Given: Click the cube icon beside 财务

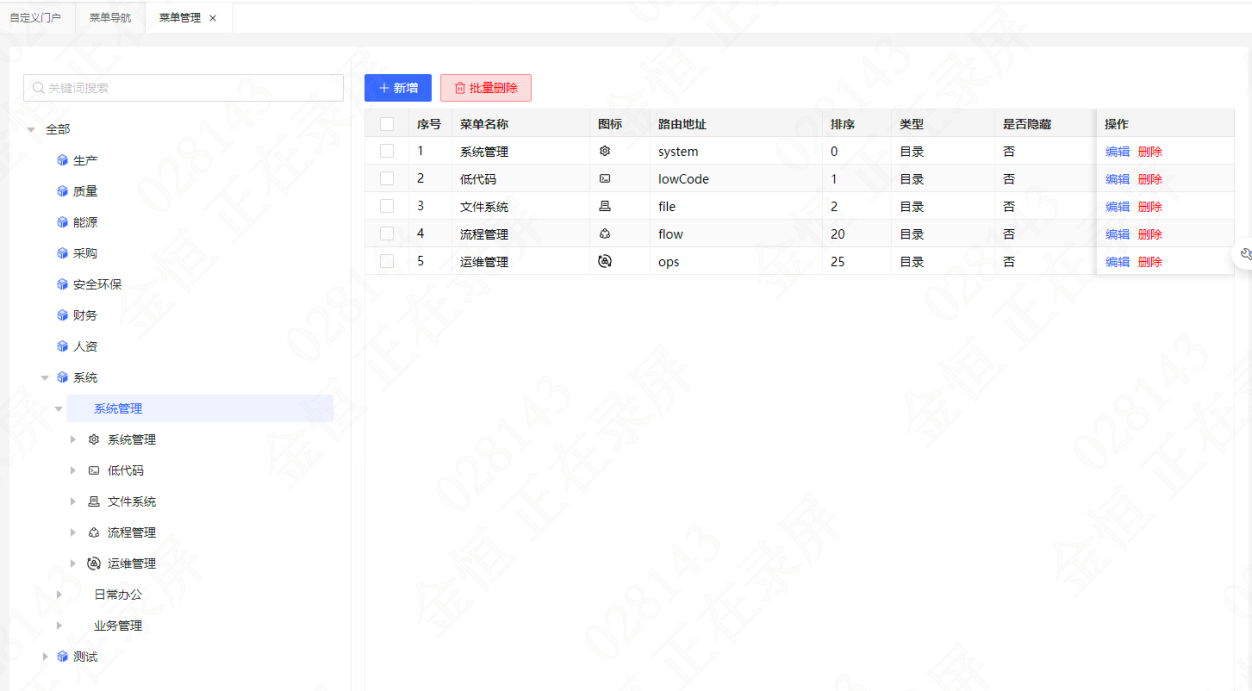Looking at the screenshot, I should 62,315.
